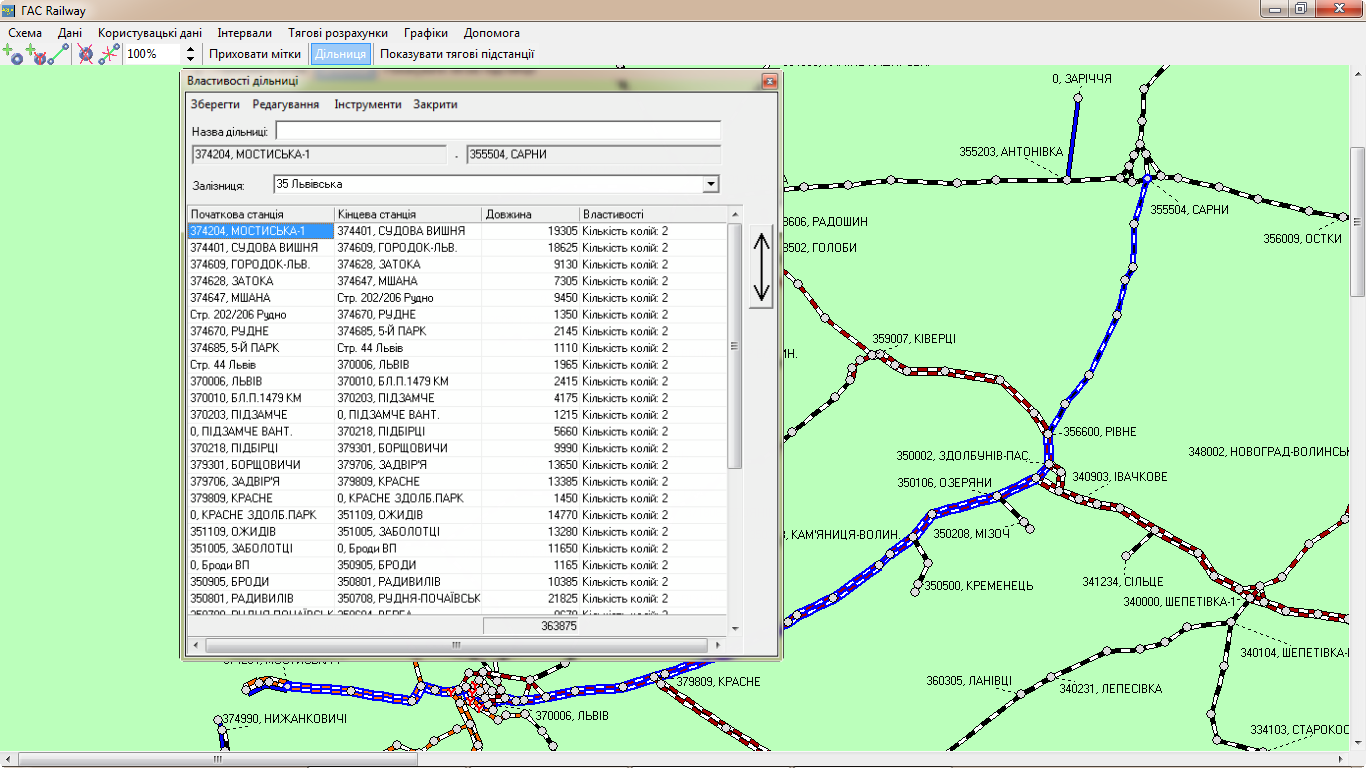Click the add station with red mark icon
This screenshot has height=768, width=1366.
(x=36, y=54)
